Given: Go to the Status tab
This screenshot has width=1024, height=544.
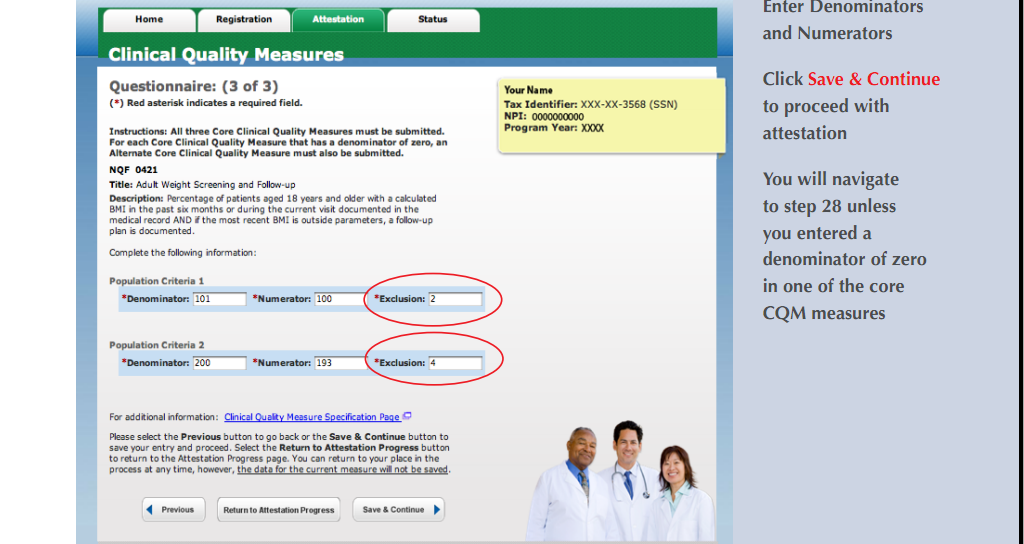Looking at the screenshot, I should [433, 20].
